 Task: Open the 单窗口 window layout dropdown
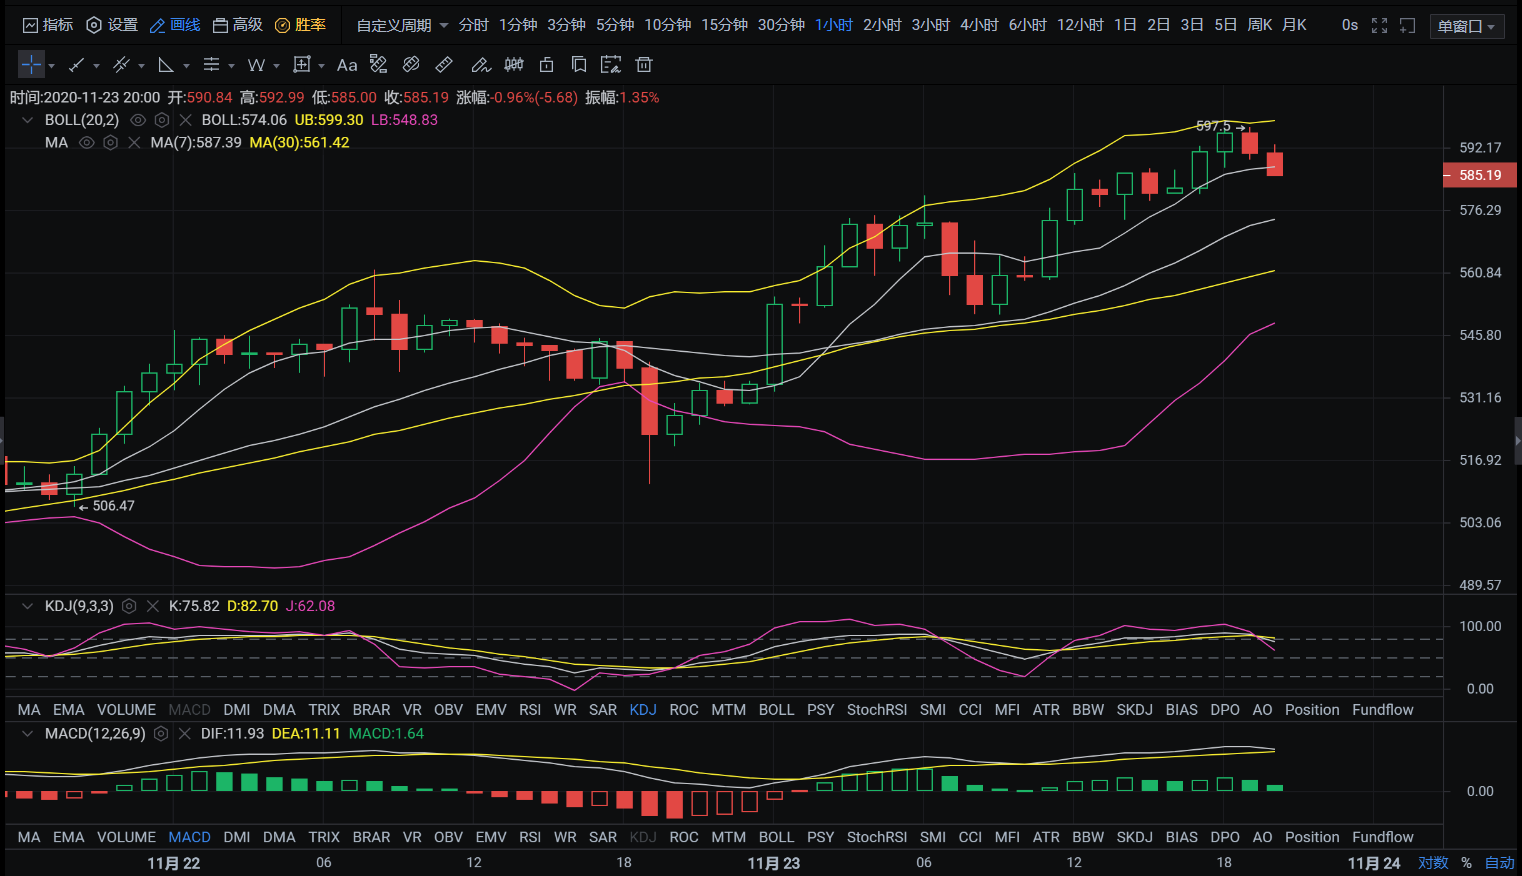coord(1466,26)
